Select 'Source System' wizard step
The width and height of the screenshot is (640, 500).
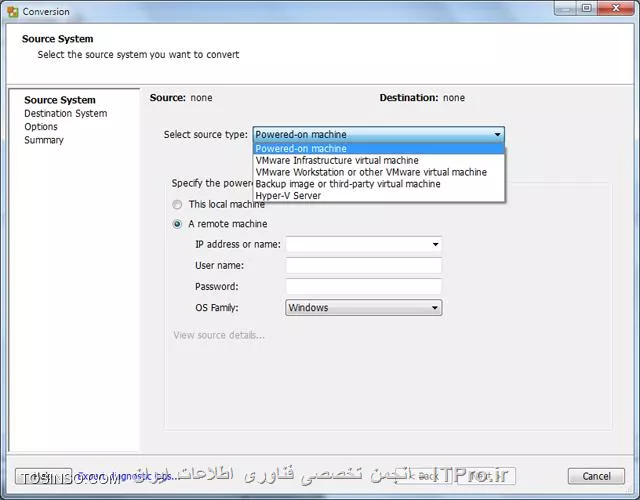[60, 100]
